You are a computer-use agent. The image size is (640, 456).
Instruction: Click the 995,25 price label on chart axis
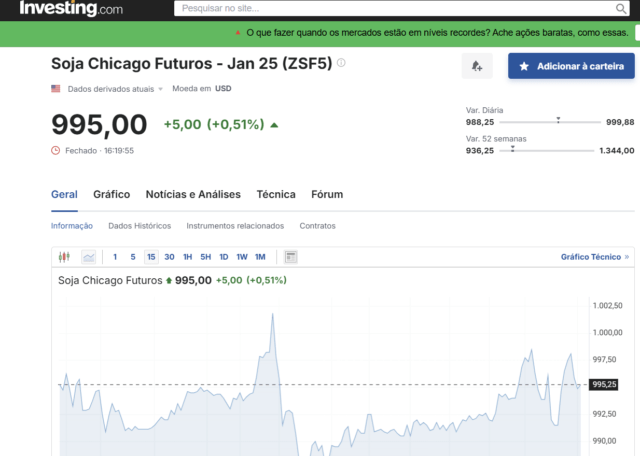click(x=604, y=385)
